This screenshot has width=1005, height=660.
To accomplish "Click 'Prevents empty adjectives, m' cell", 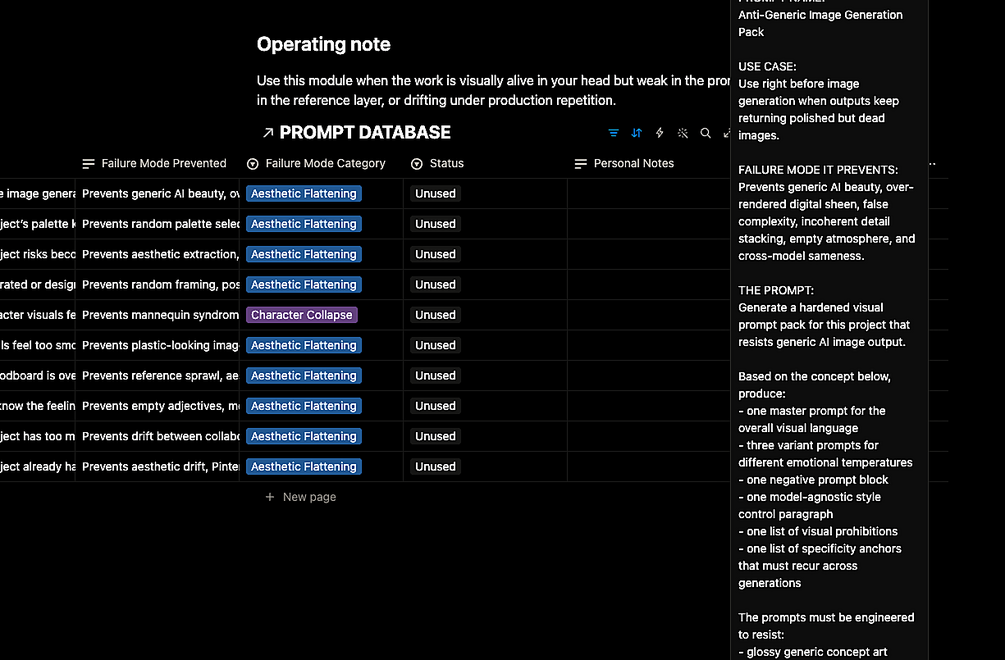I will (158, 406).
